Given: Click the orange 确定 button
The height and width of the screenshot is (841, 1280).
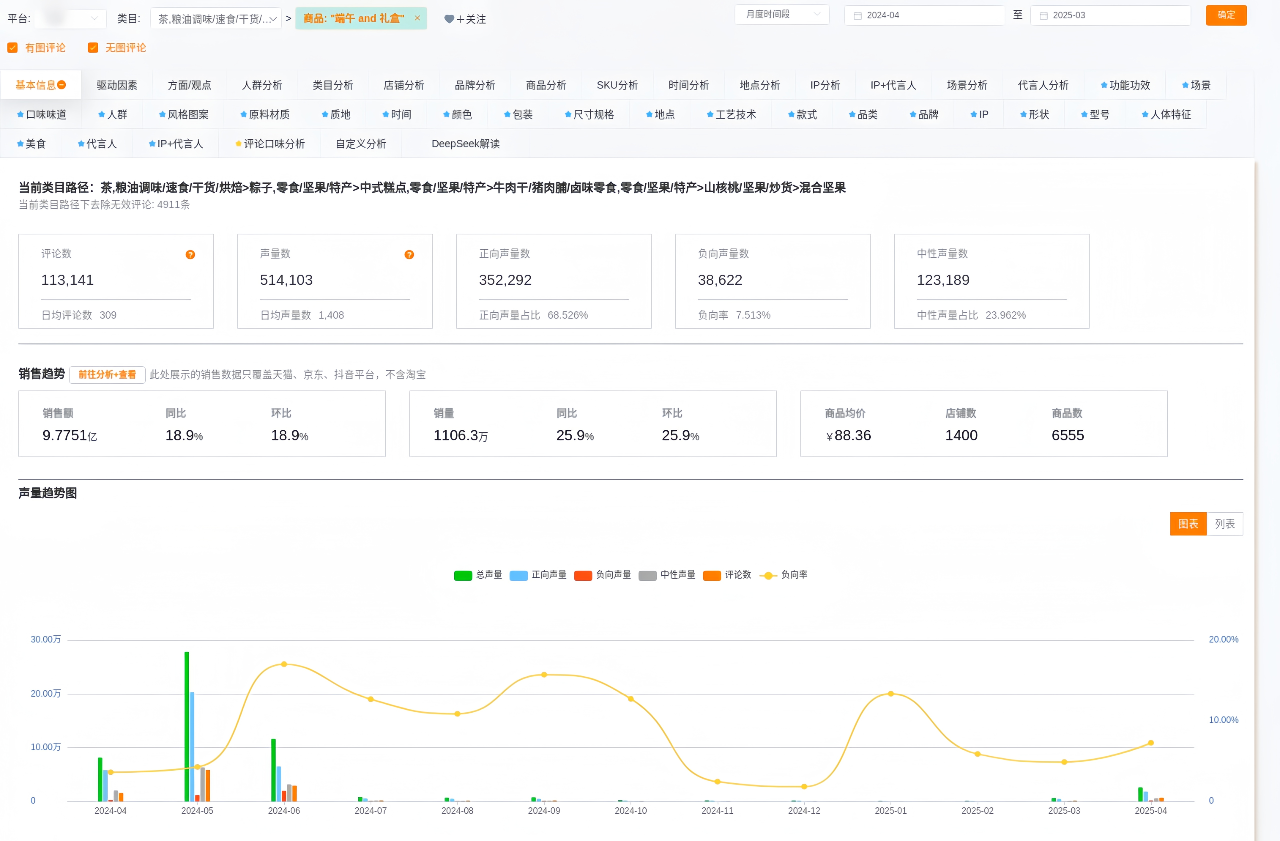Looking at the screenshot, I should [1226, 15].
